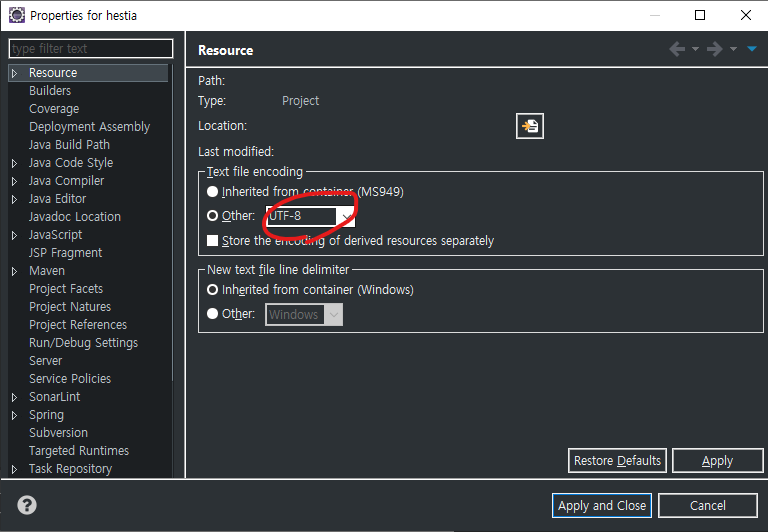
Task: Expand the Task Repository node
Action: [x=15, y=469]
